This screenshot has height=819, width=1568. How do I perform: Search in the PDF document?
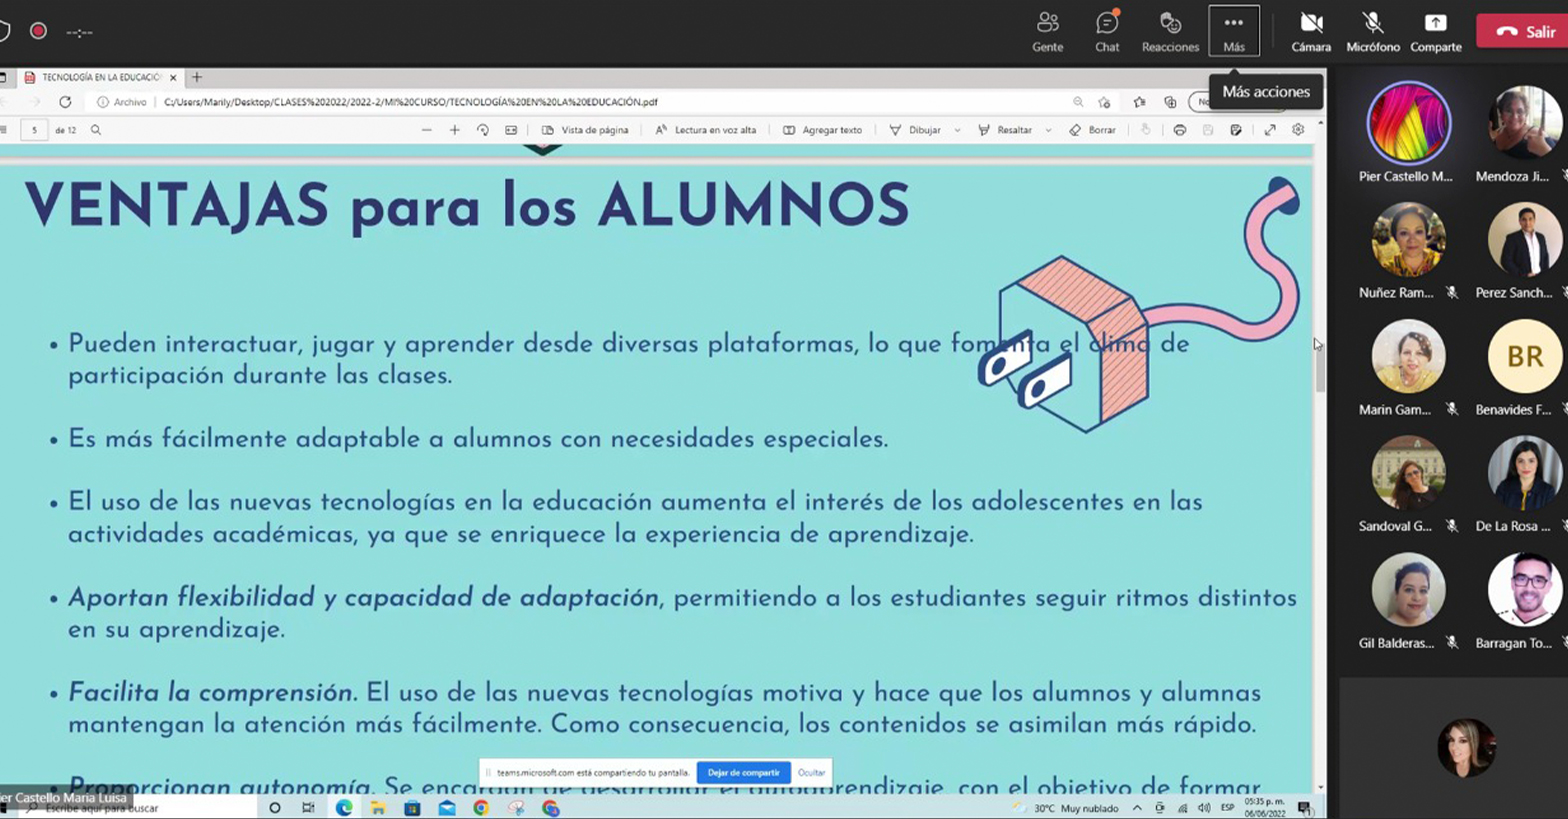click(x=96, y=130)
